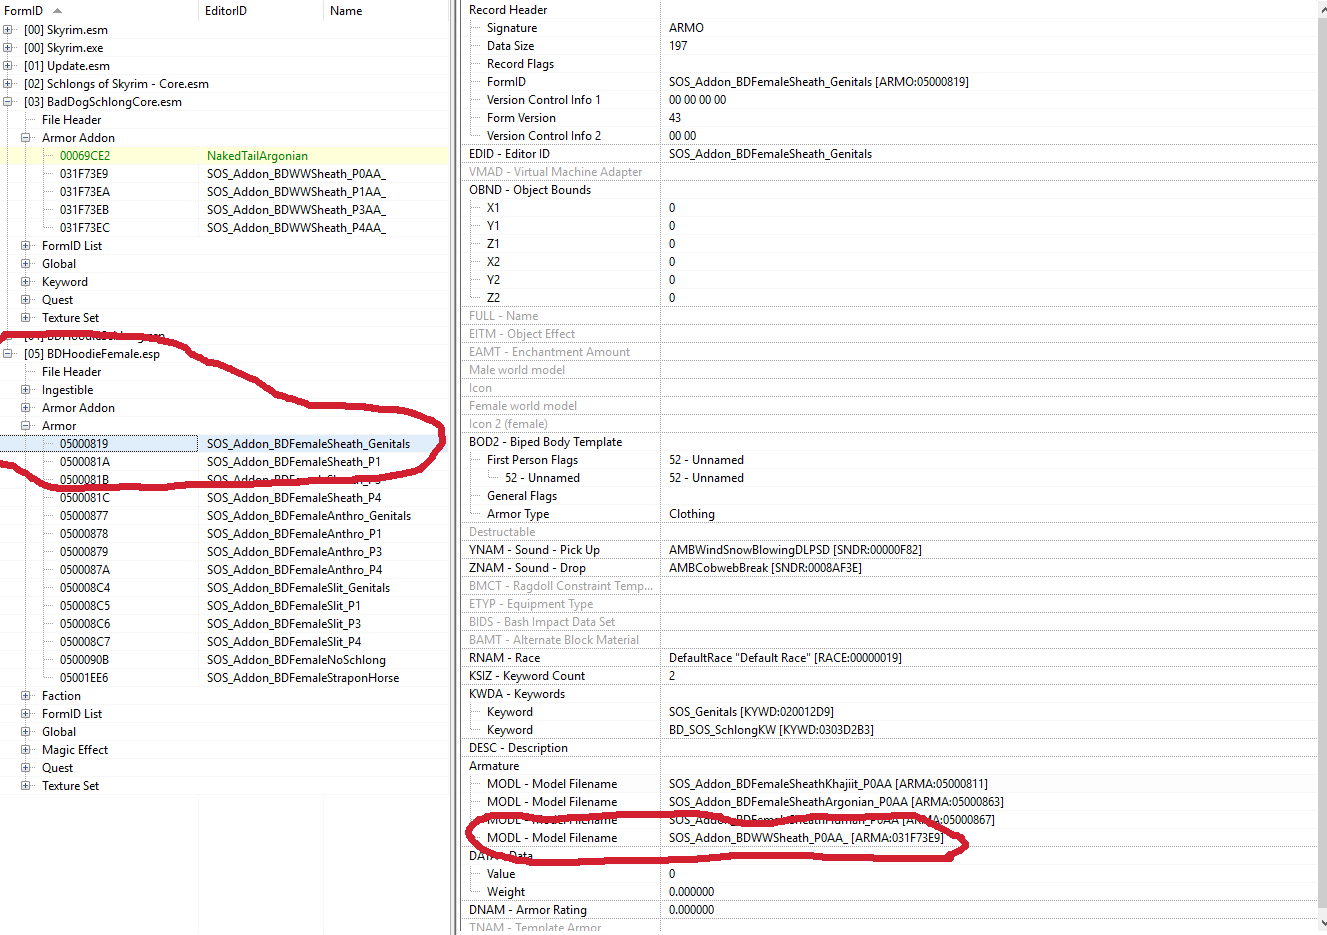The height and width of the screenshot is (935, 1327).
Task: Select armor record 0500081A
Action: [224, 462]
